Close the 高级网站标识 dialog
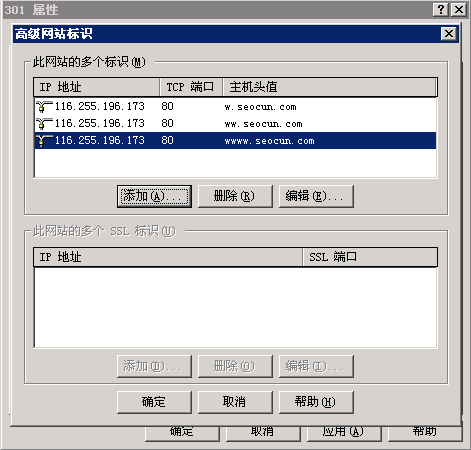 [449, 34]
